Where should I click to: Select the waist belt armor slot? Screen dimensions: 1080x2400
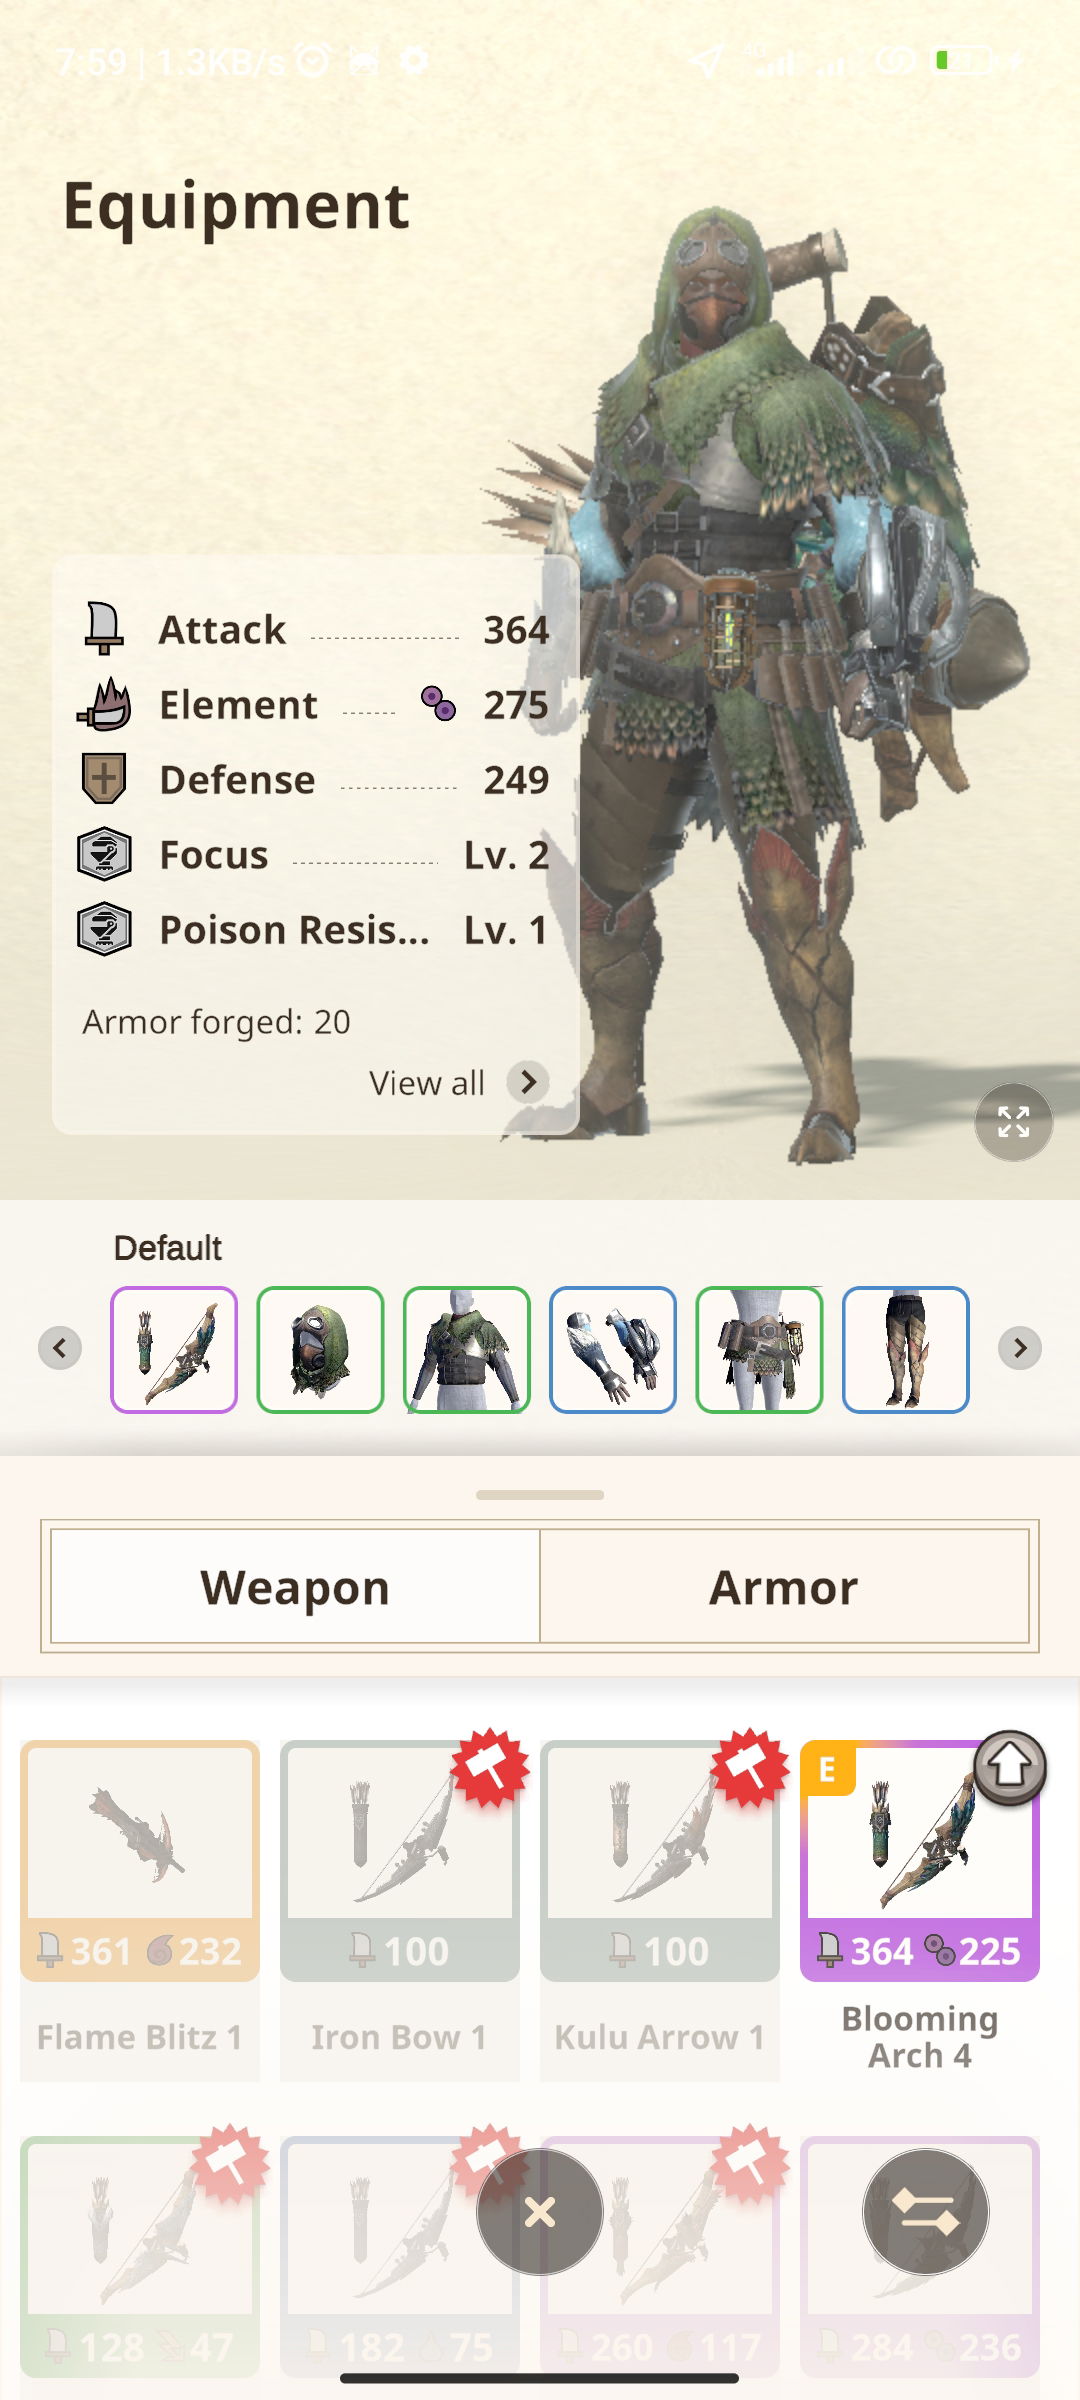click(x=760, y=1349)
